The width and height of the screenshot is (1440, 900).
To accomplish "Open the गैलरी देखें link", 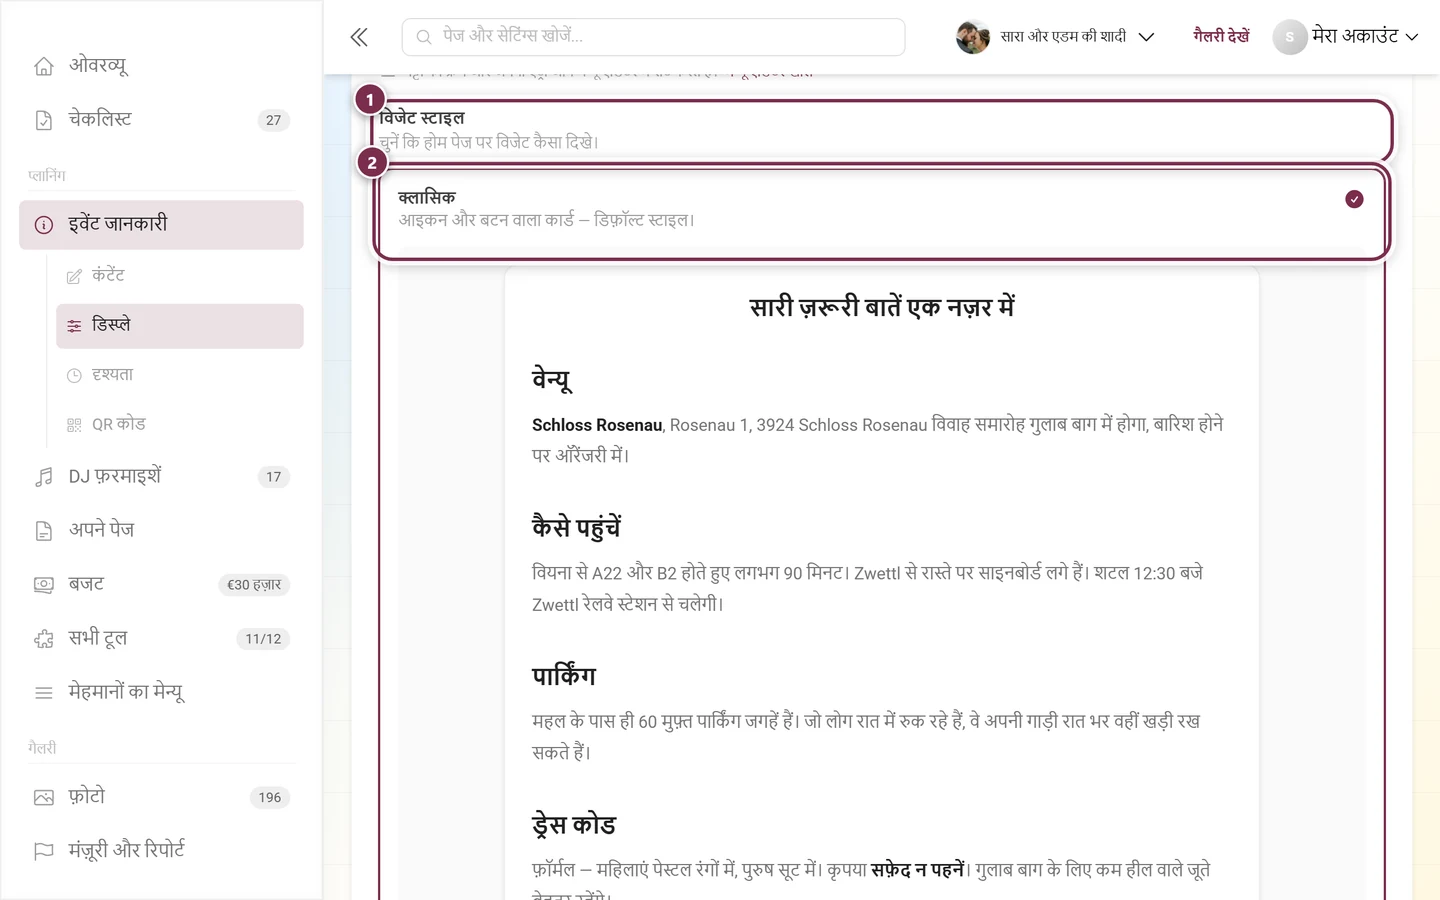I will [1221, 37].
